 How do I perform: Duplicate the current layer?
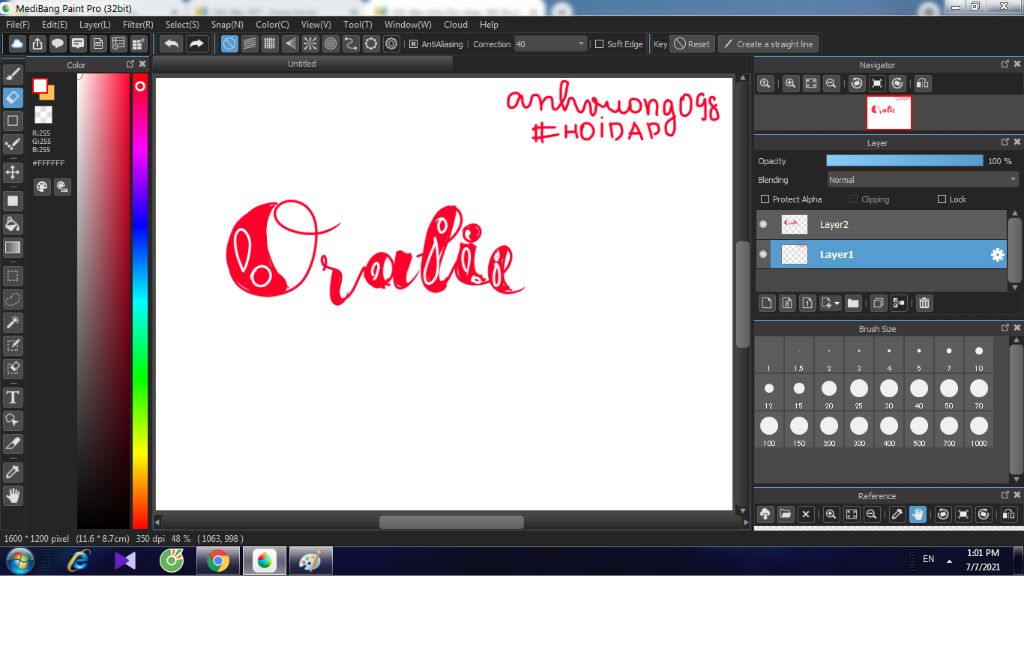(x=878, y=303)
